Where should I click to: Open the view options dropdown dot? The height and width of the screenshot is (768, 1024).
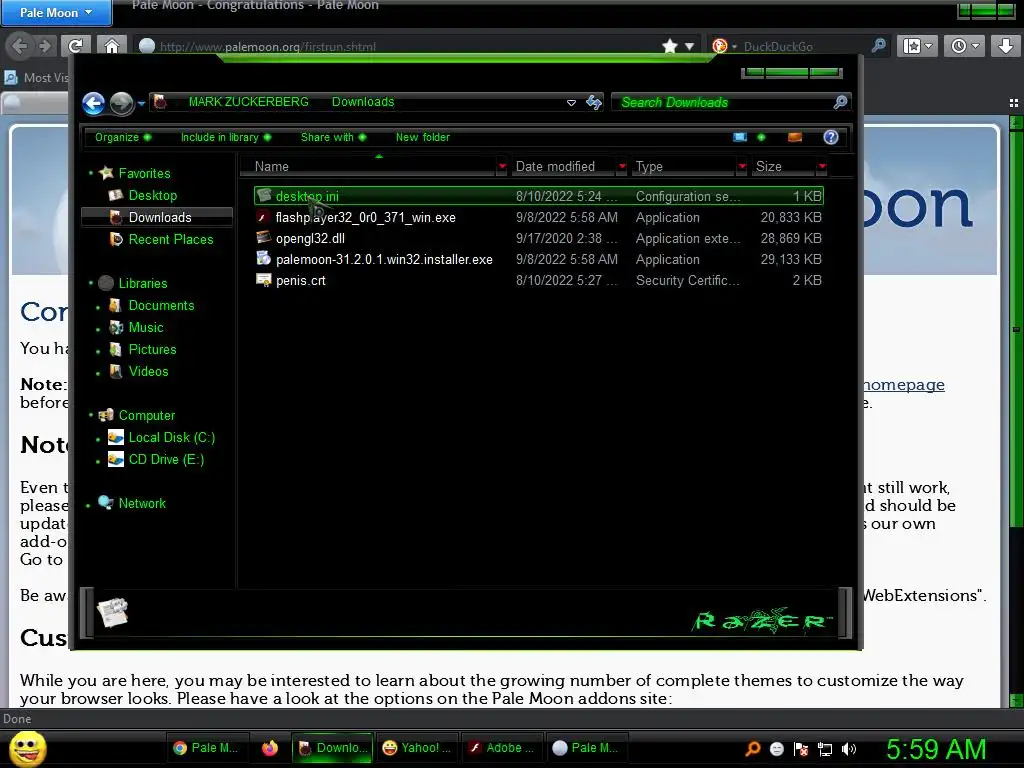(761, 137)
